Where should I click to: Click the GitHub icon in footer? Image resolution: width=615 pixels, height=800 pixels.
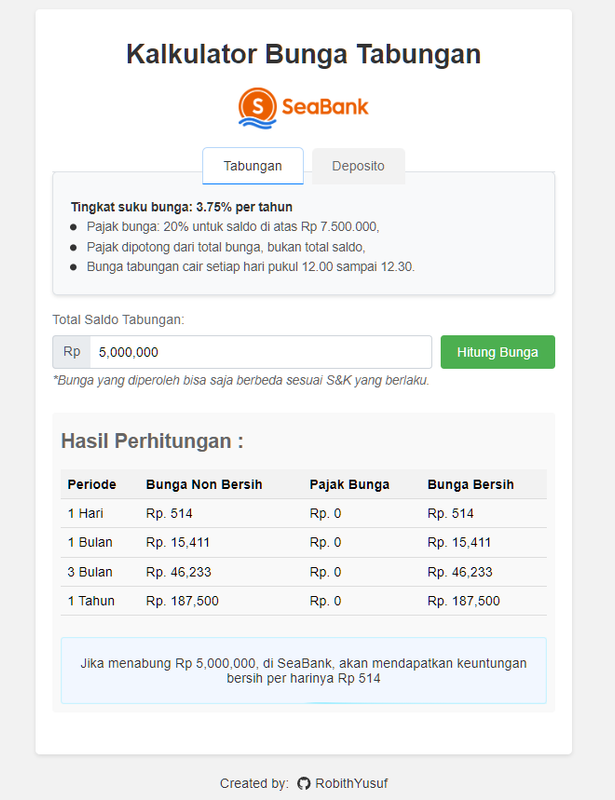pyautogui.click(x=304, y=783)
